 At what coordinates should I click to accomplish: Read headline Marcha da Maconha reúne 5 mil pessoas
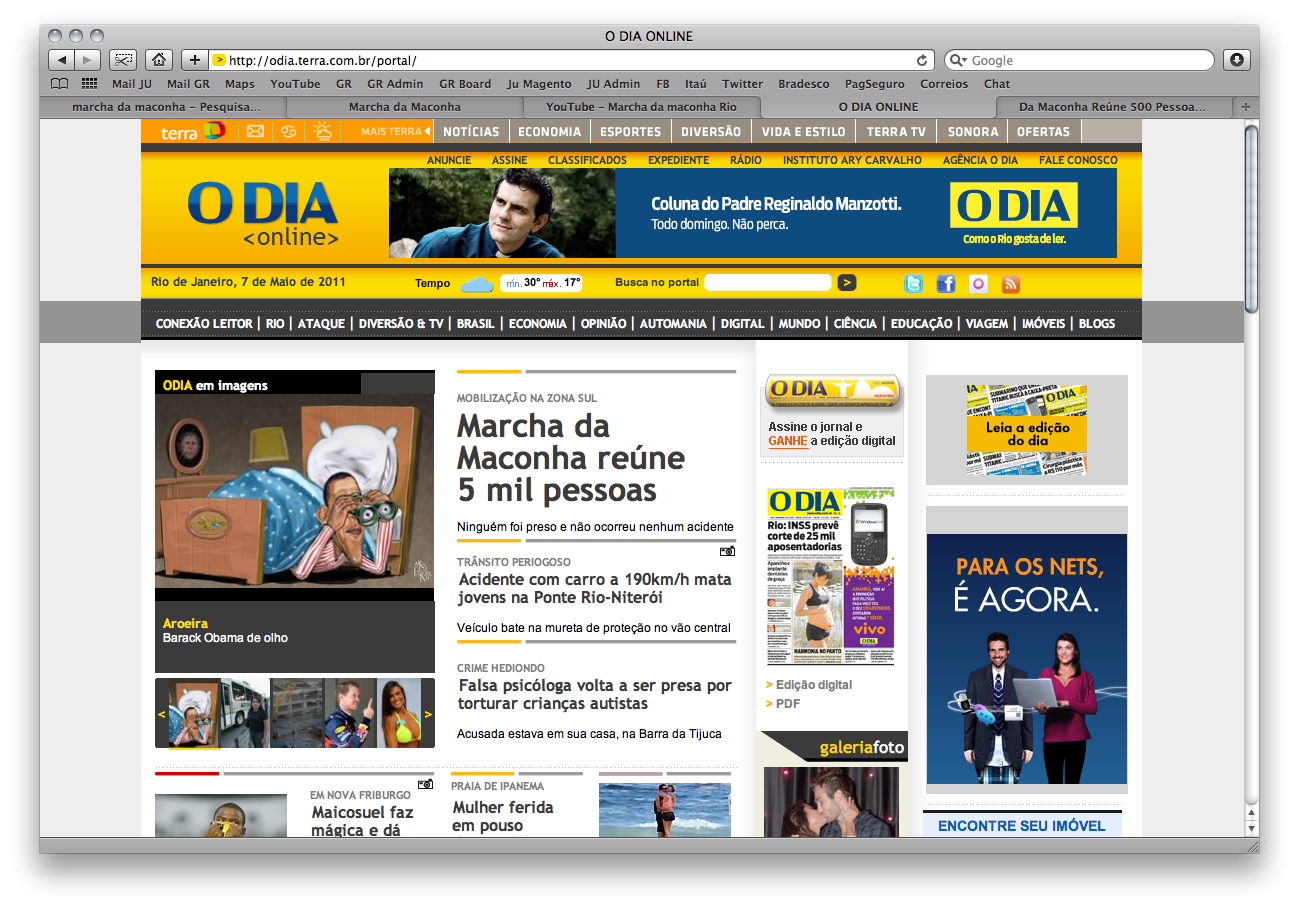(x=571, y=458)
